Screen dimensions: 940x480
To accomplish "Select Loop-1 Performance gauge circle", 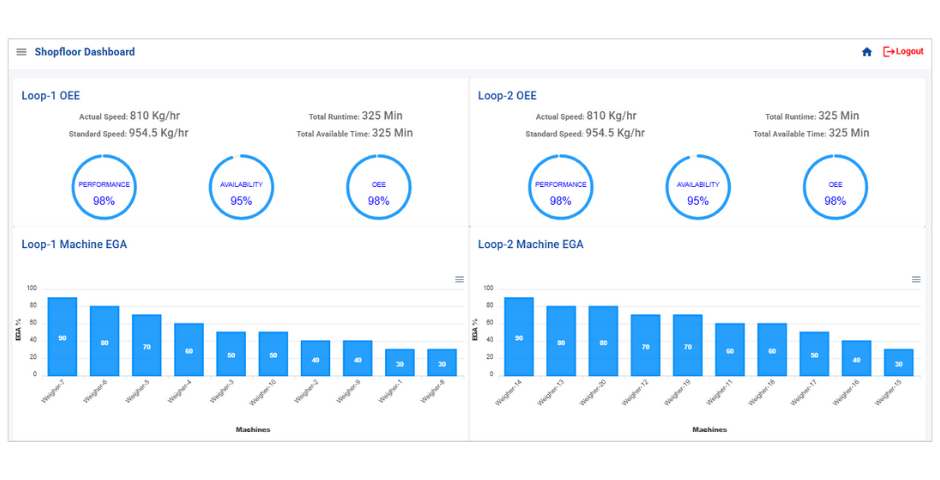I will click(104, 188).
